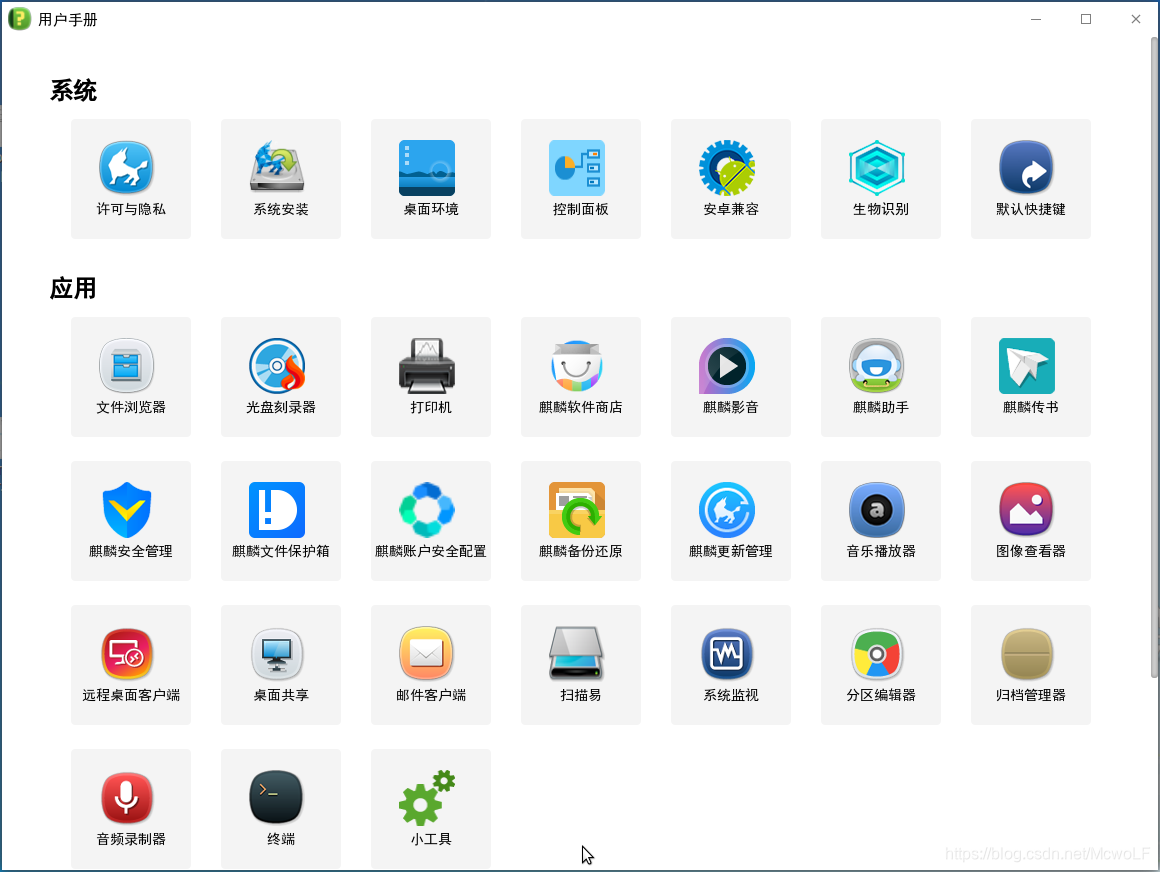Open the 终端 terminal guide

pos(280,808)
